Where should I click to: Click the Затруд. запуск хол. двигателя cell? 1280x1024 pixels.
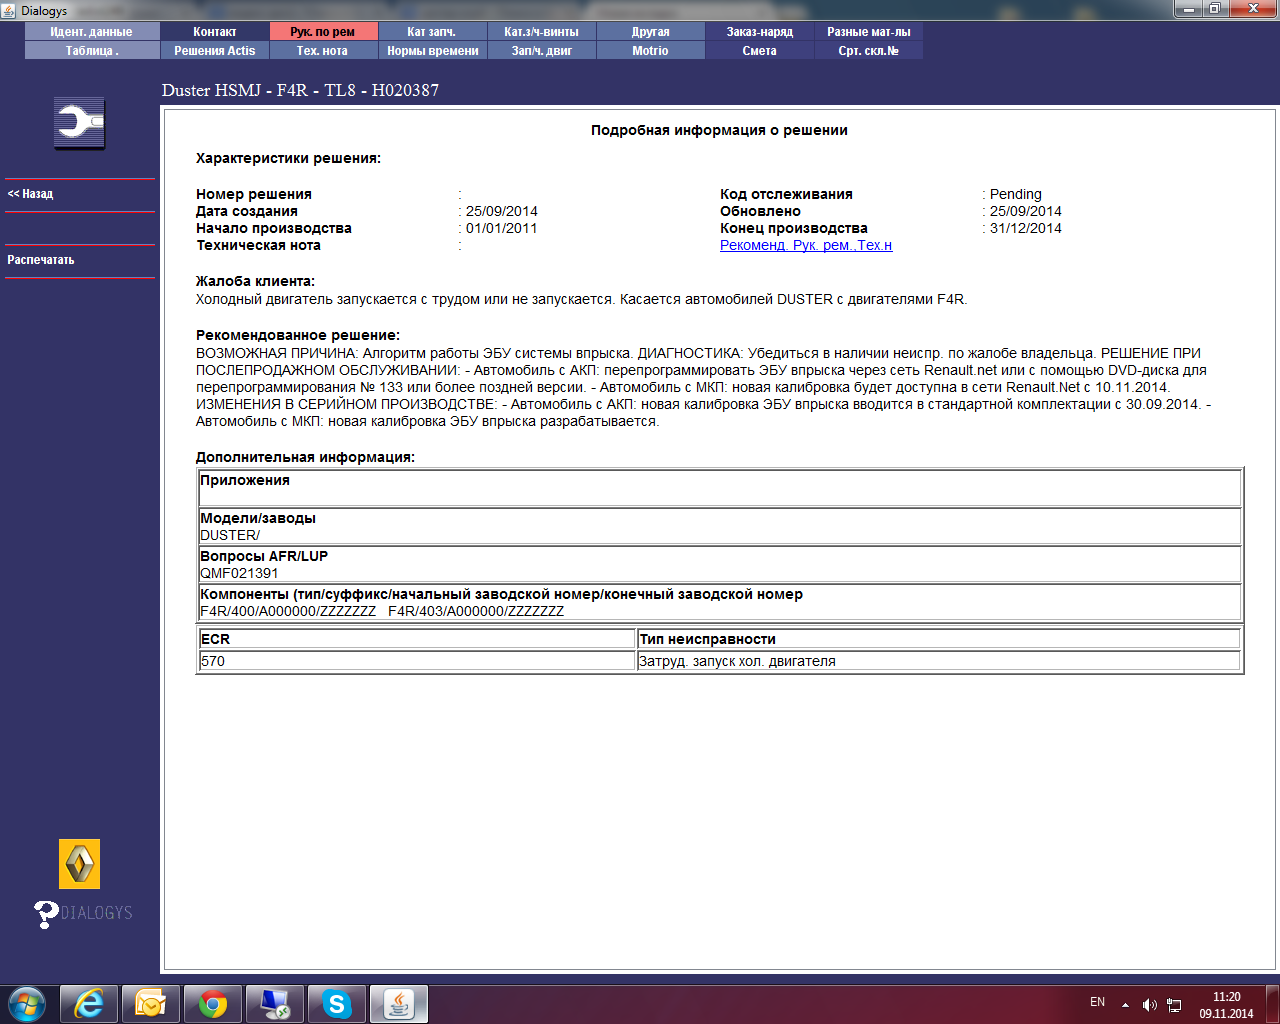[938, 661]
